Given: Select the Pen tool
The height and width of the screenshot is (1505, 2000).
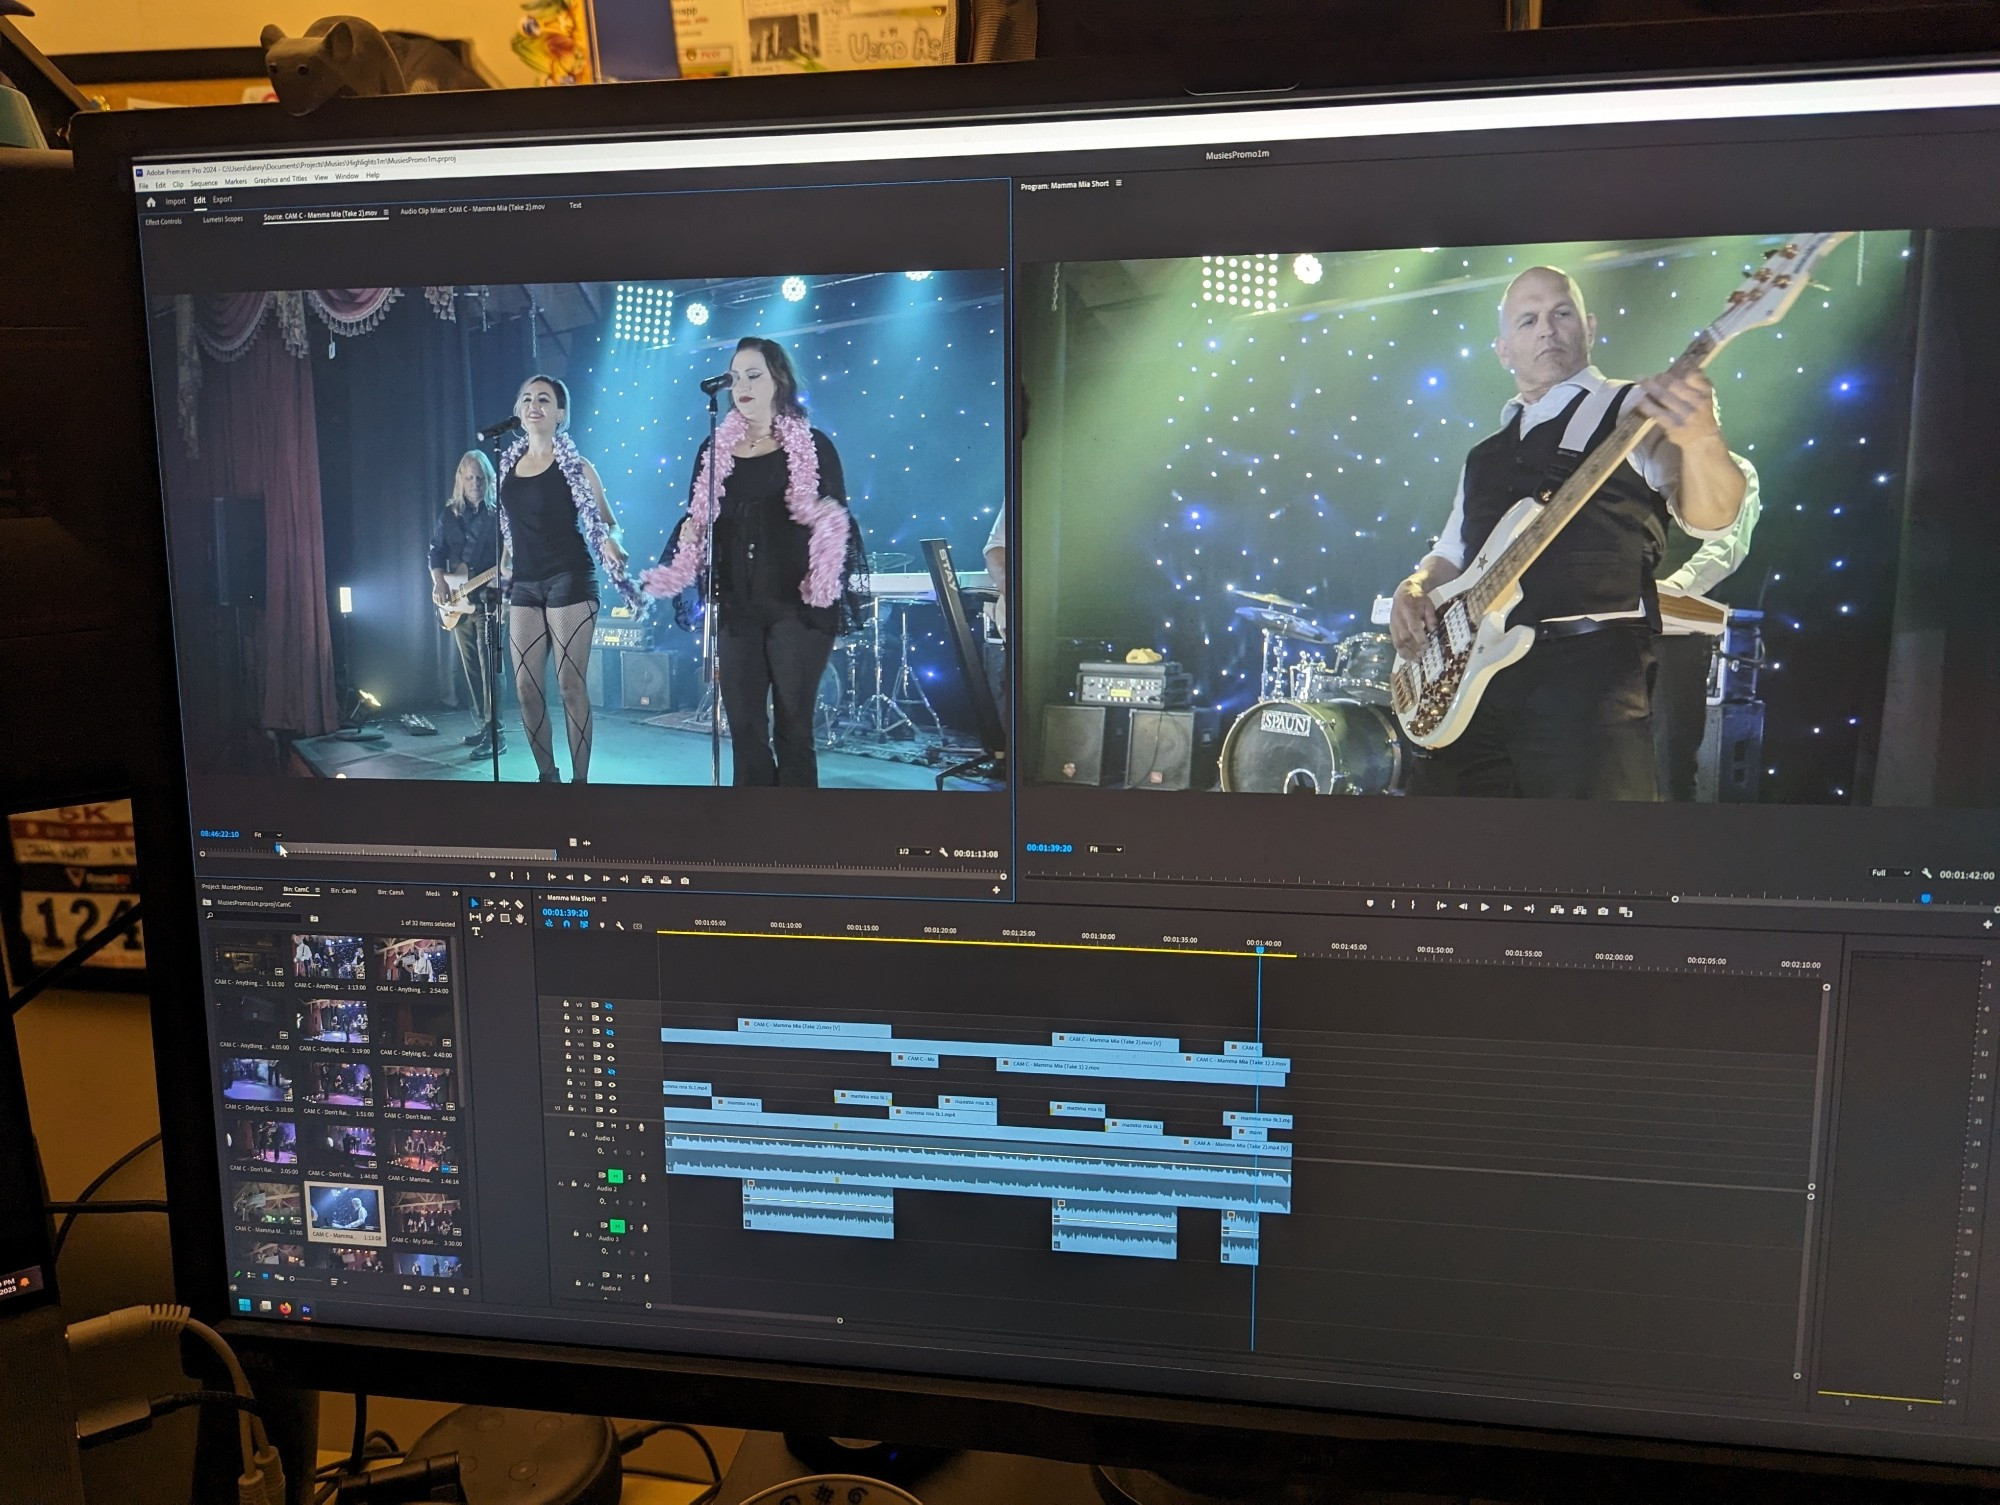Looking at the screenshot, I should pyautogui.click(x=490, y=918).
